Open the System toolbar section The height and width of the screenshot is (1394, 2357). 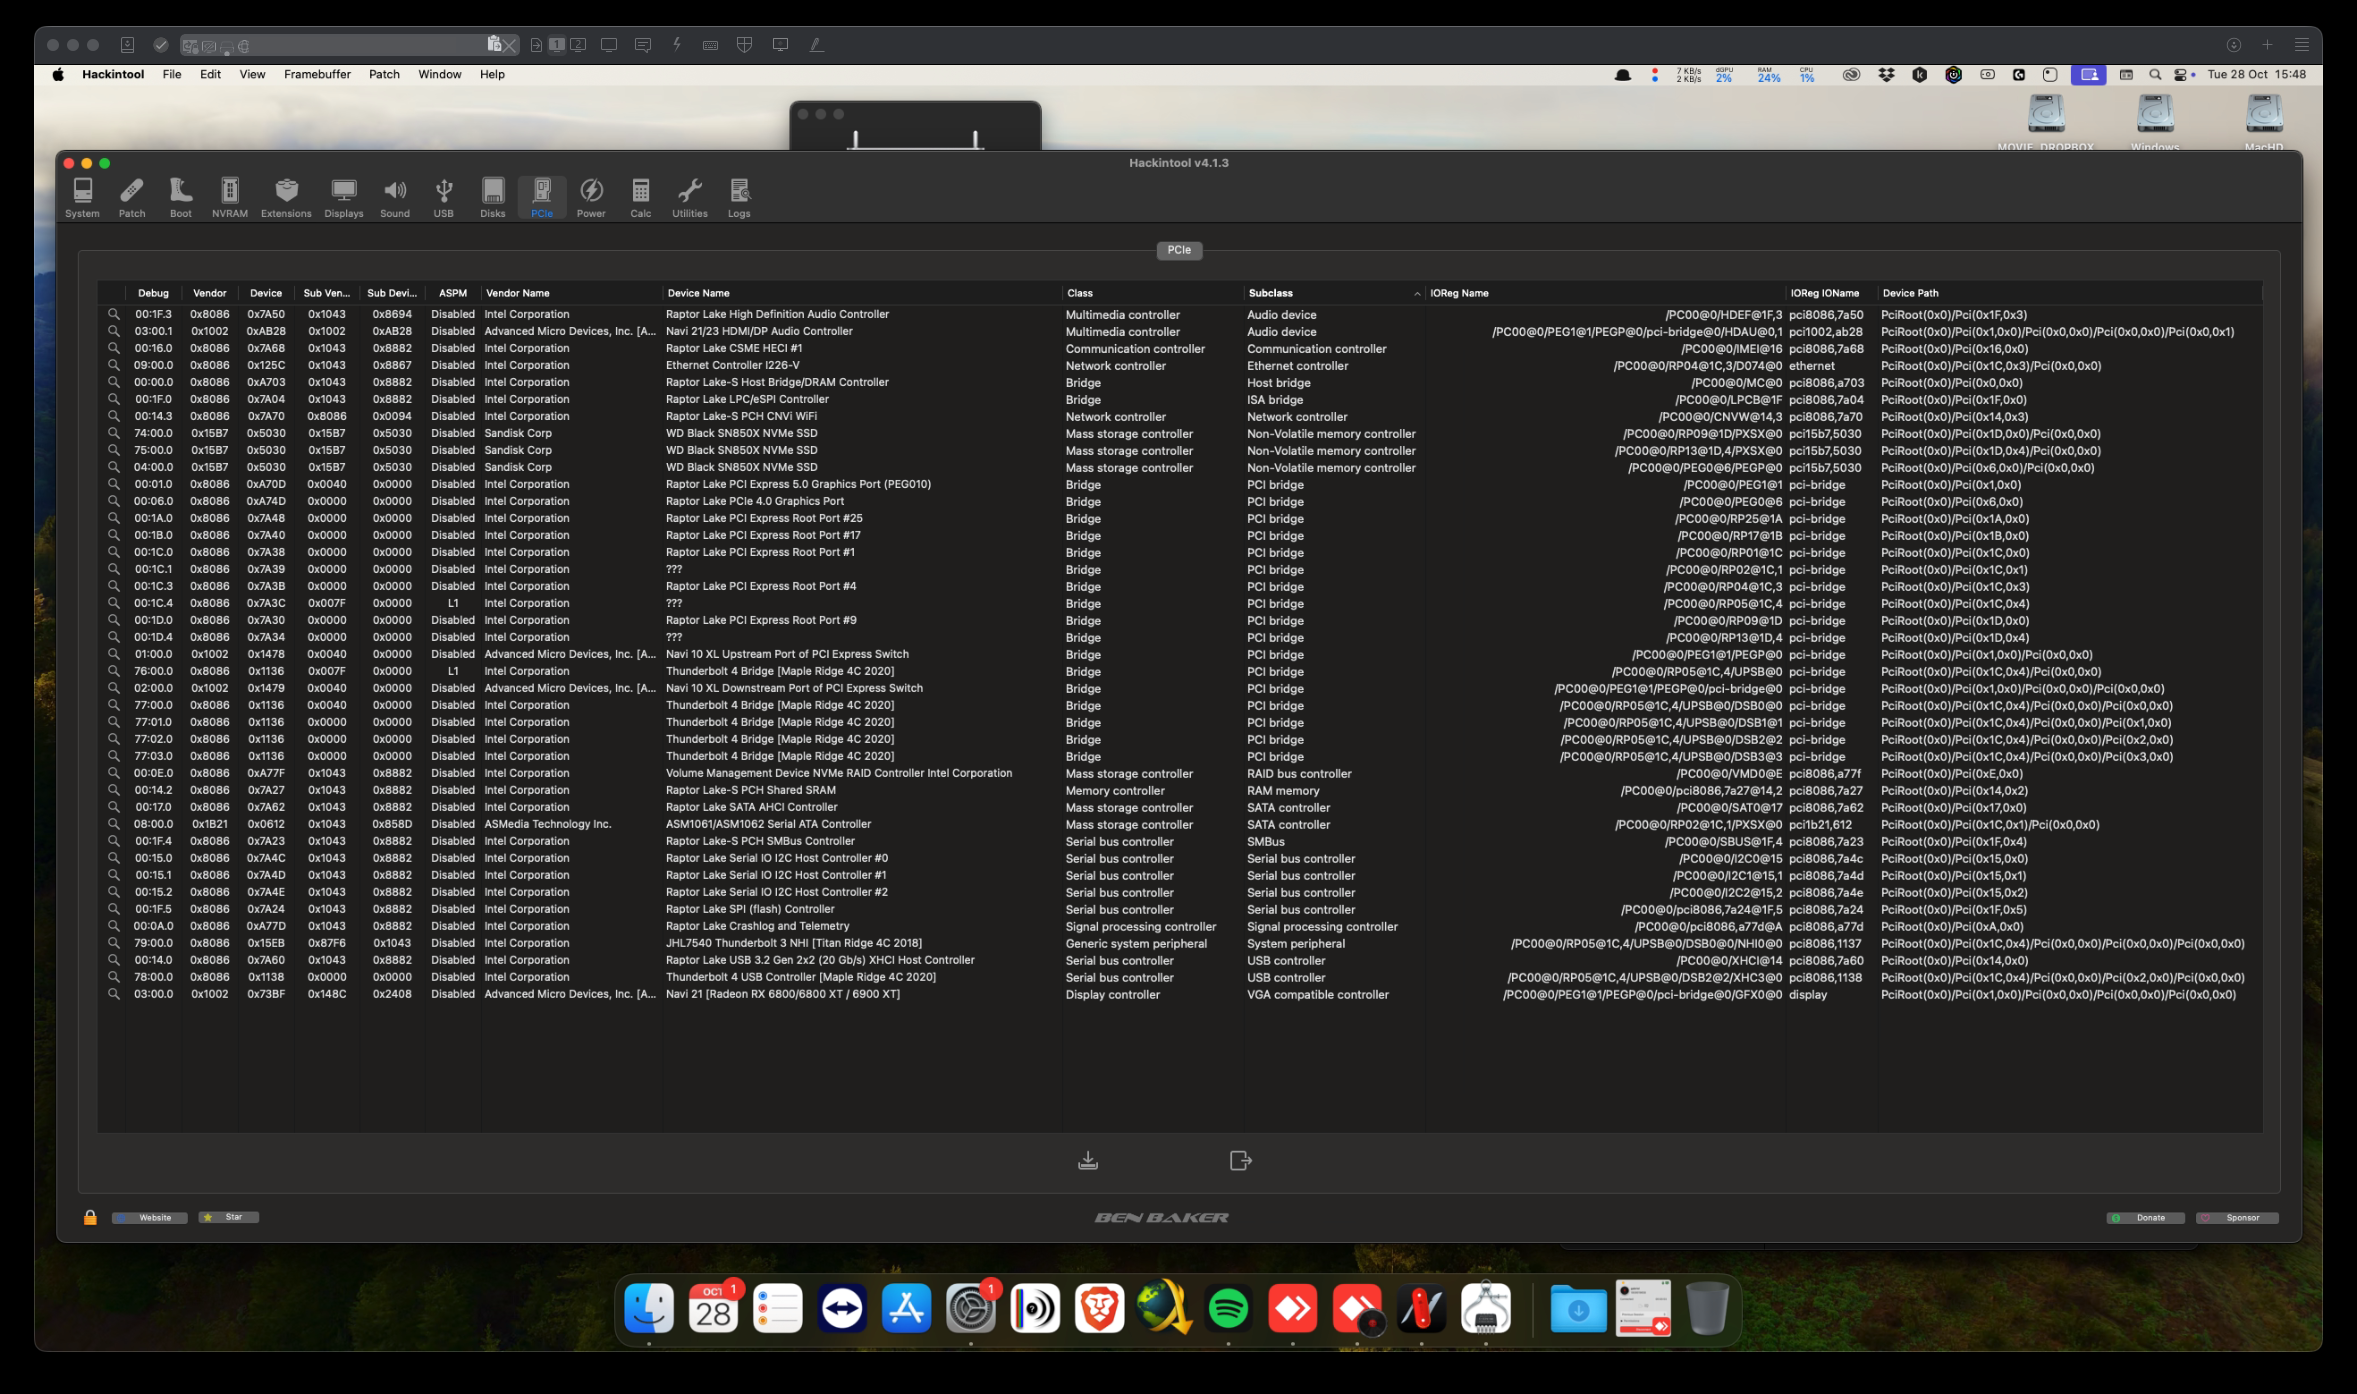coord(82,196)
